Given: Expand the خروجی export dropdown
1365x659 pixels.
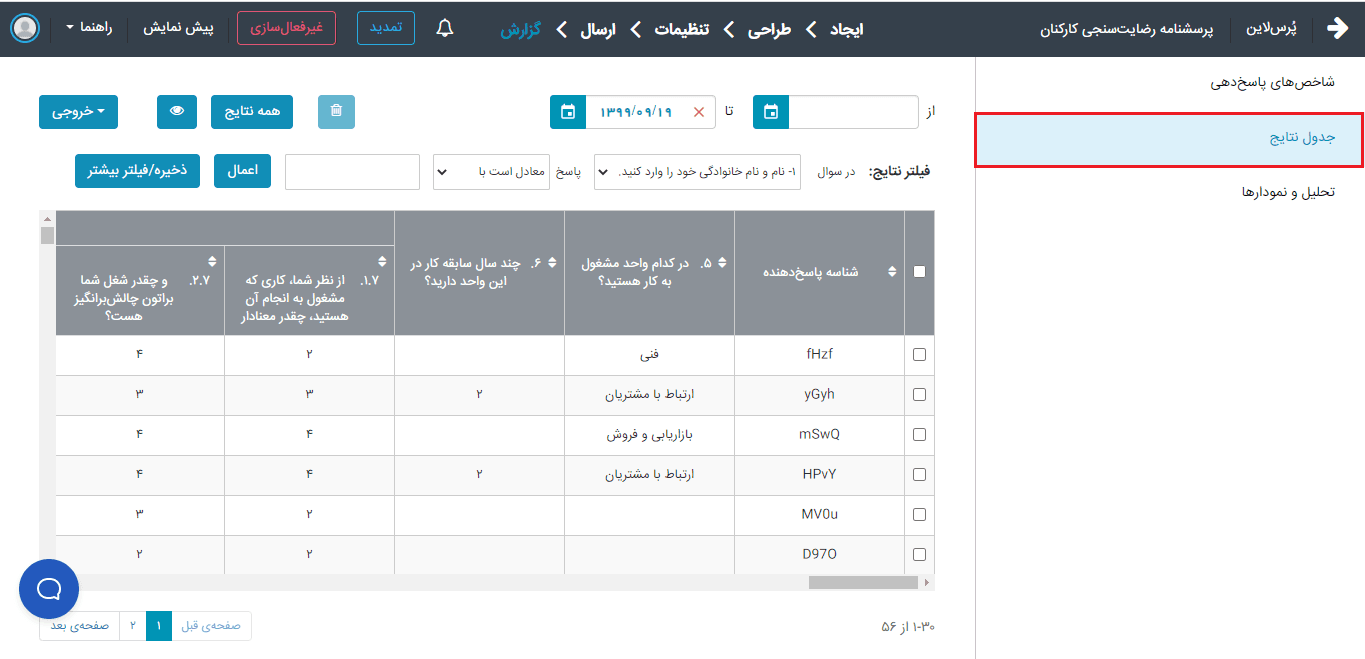Looking at the screenshot, I should (x=78, y=112).
